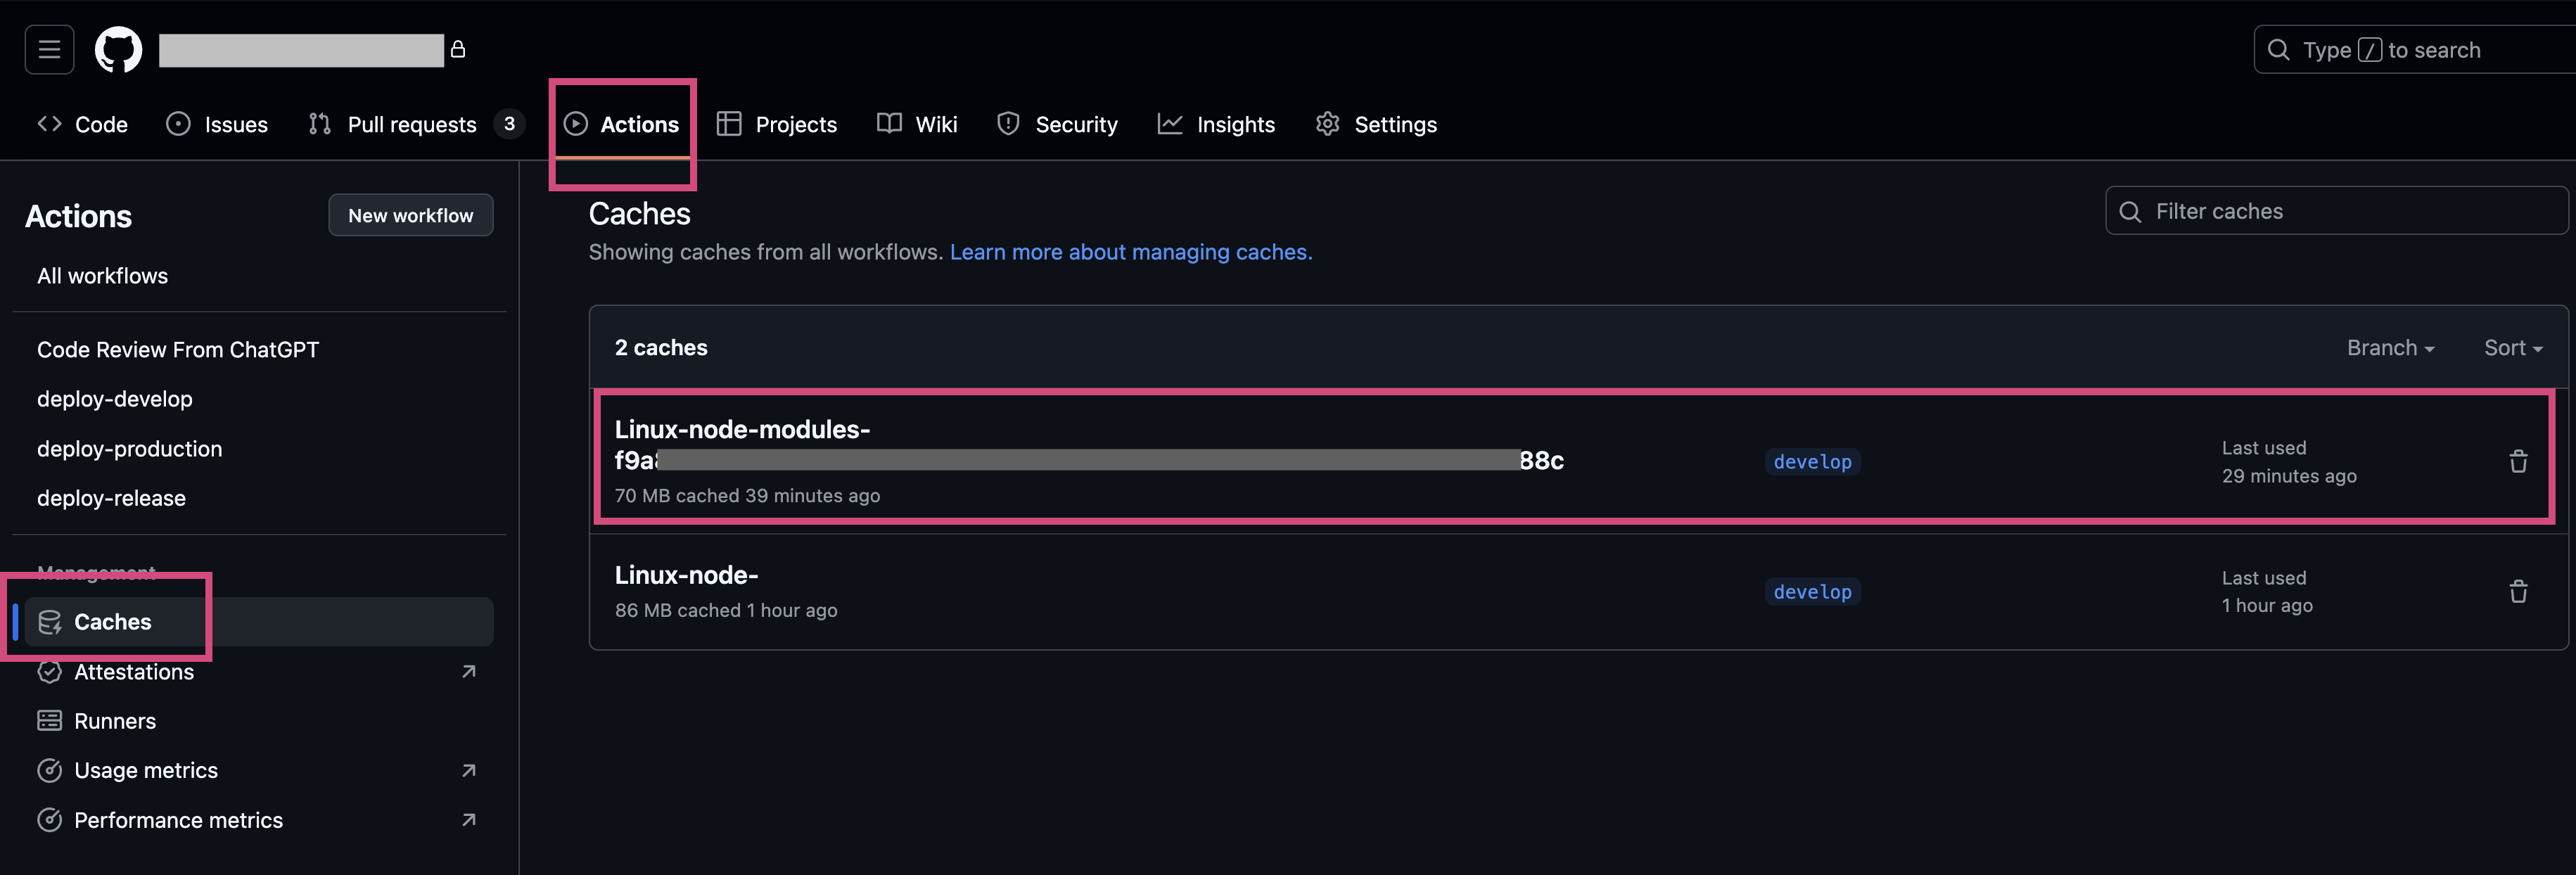Click the GitHub logo icon
This screenshot has width=2576, height=875.
(117, 49)
